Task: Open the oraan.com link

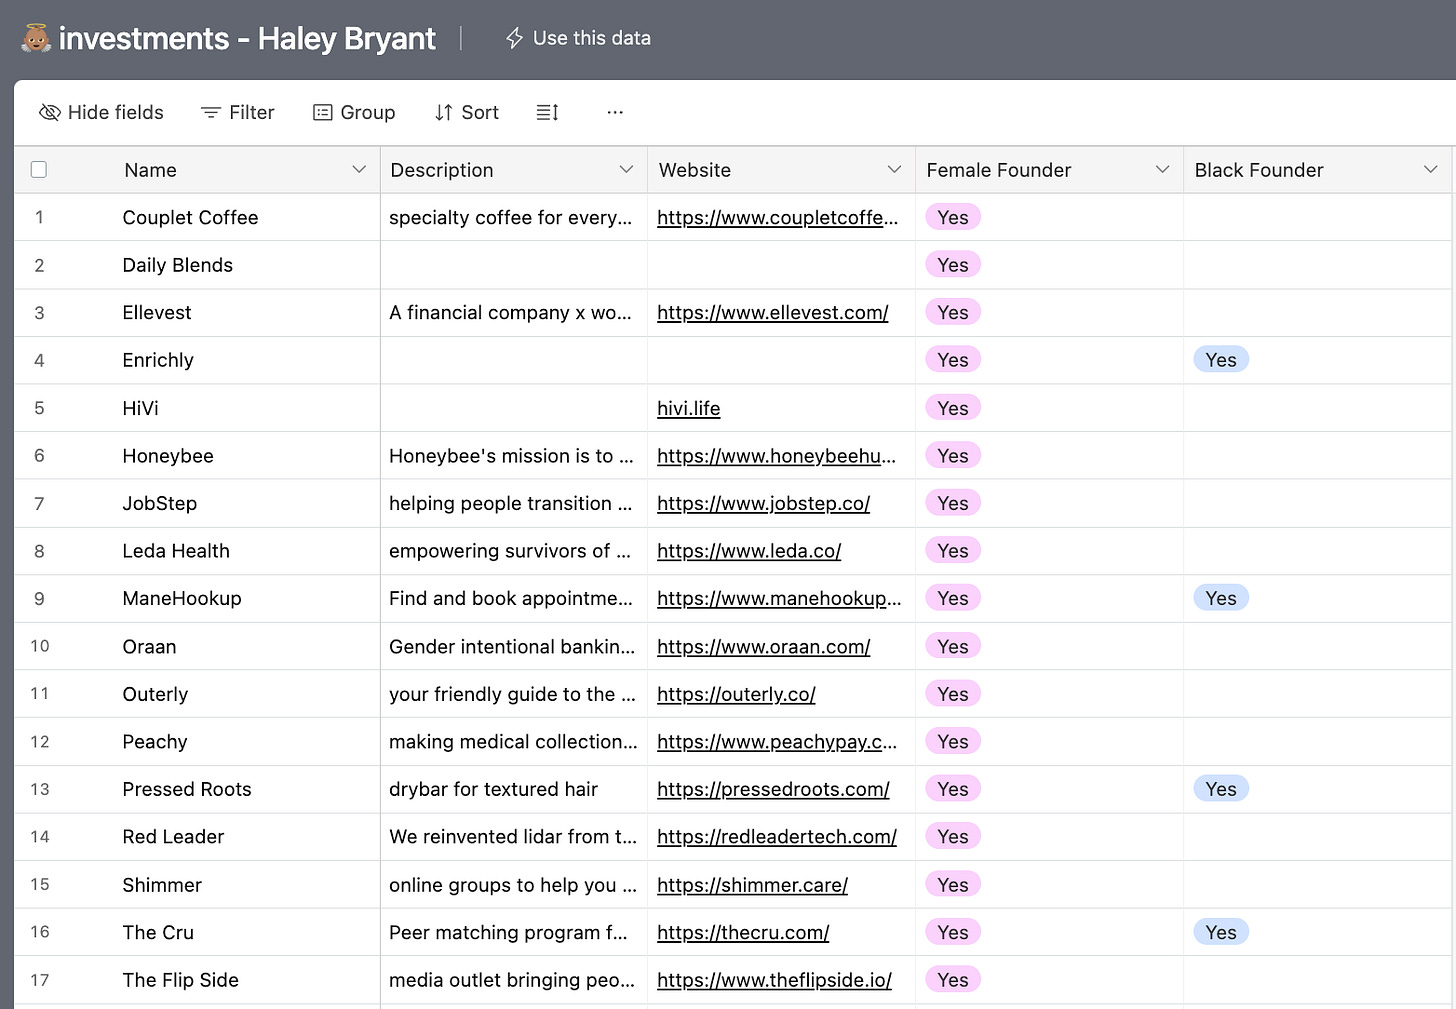Action: click(763, 646)
